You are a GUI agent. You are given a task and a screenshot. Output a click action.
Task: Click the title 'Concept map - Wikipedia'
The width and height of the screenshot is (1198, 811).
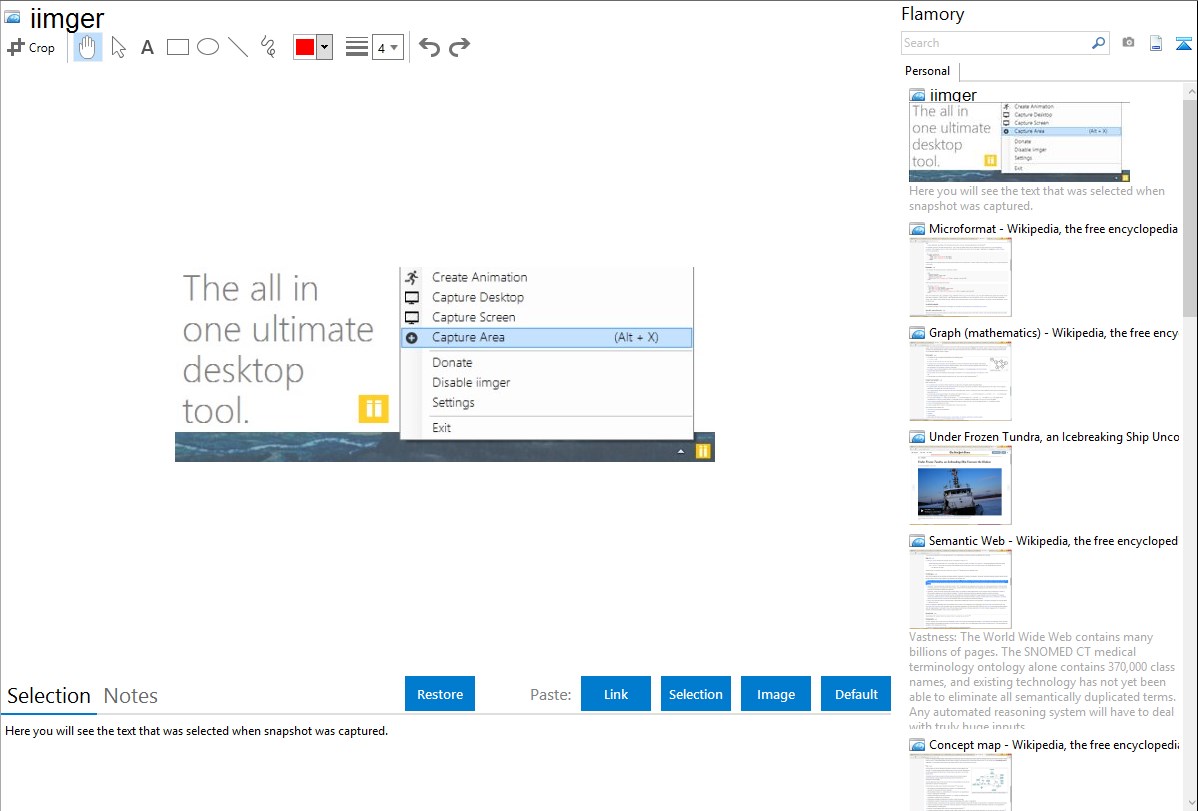click(1053, 744)
